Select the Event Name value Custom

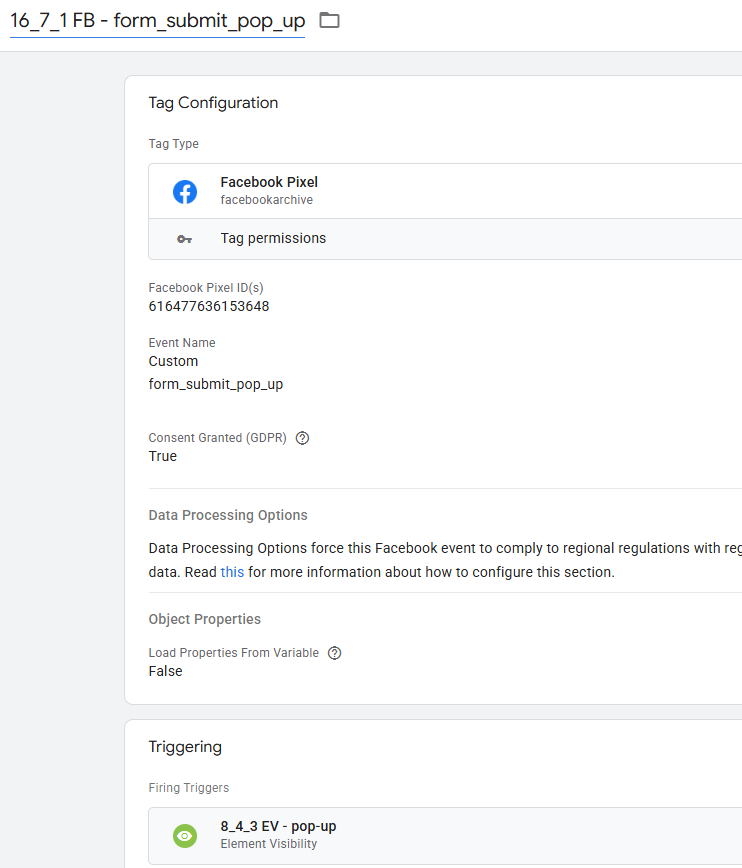pyautogui.click(x=173, y=361)
